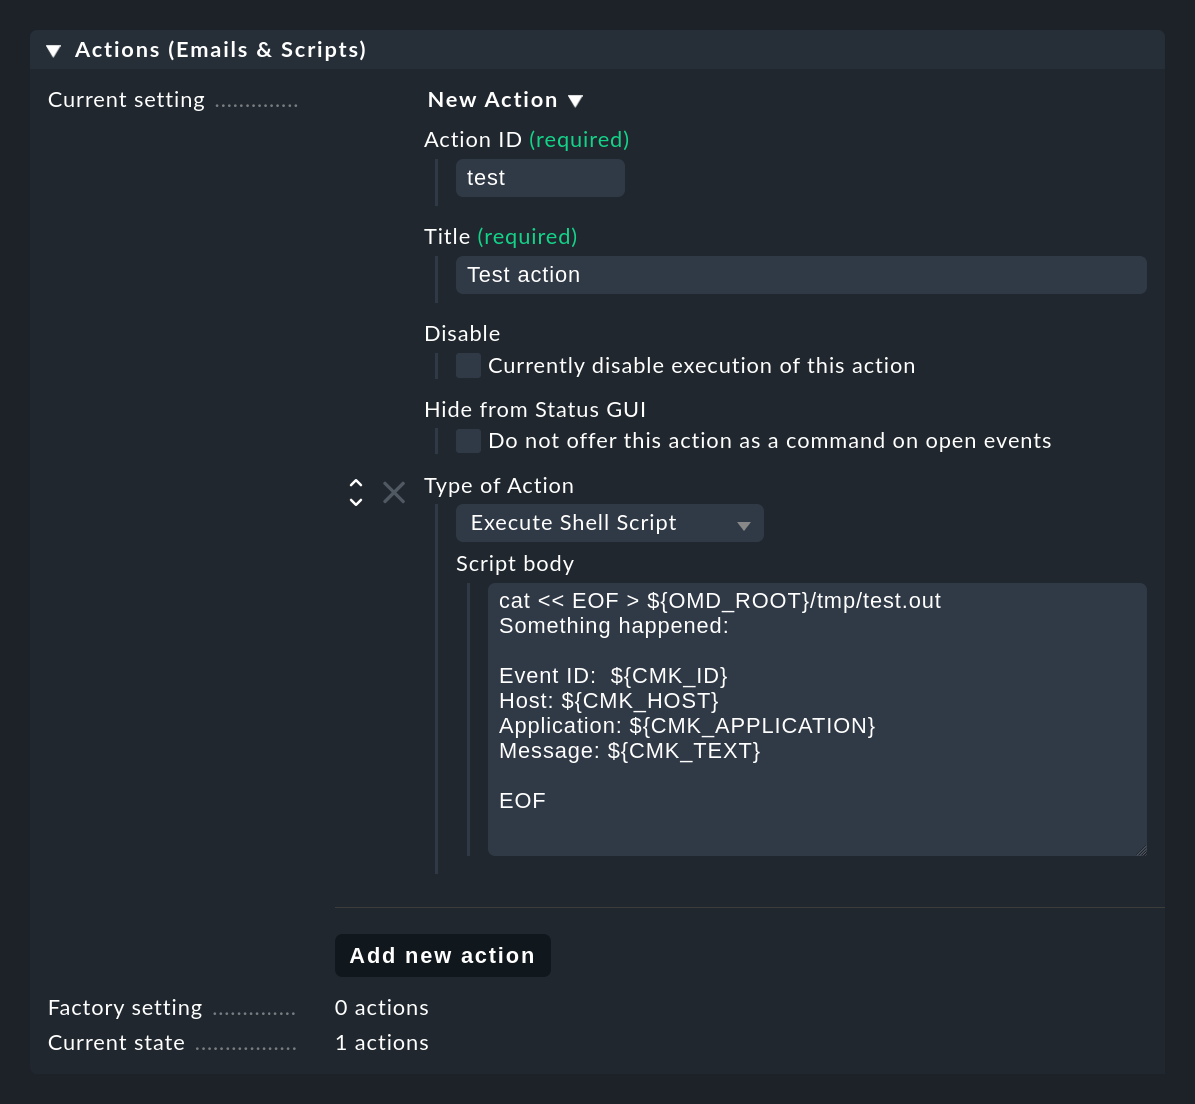Click the move-up arrow beside Type of Action
The image size is (1195, 1104).
point(356,483)
